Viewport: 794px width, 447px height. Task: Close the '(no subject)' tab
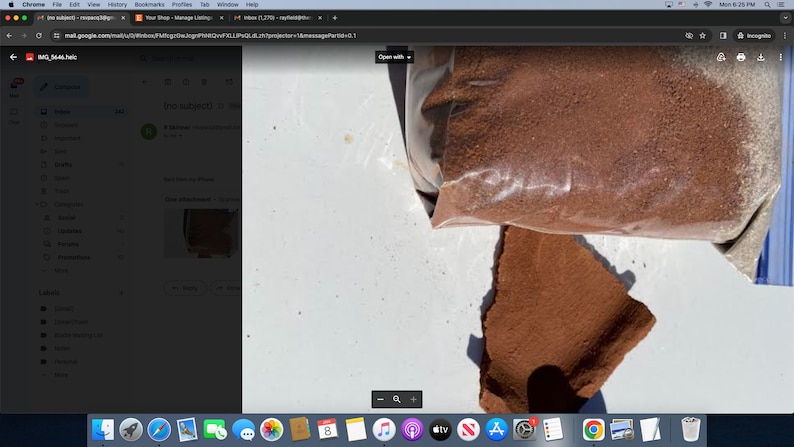[x=123, y=18]
